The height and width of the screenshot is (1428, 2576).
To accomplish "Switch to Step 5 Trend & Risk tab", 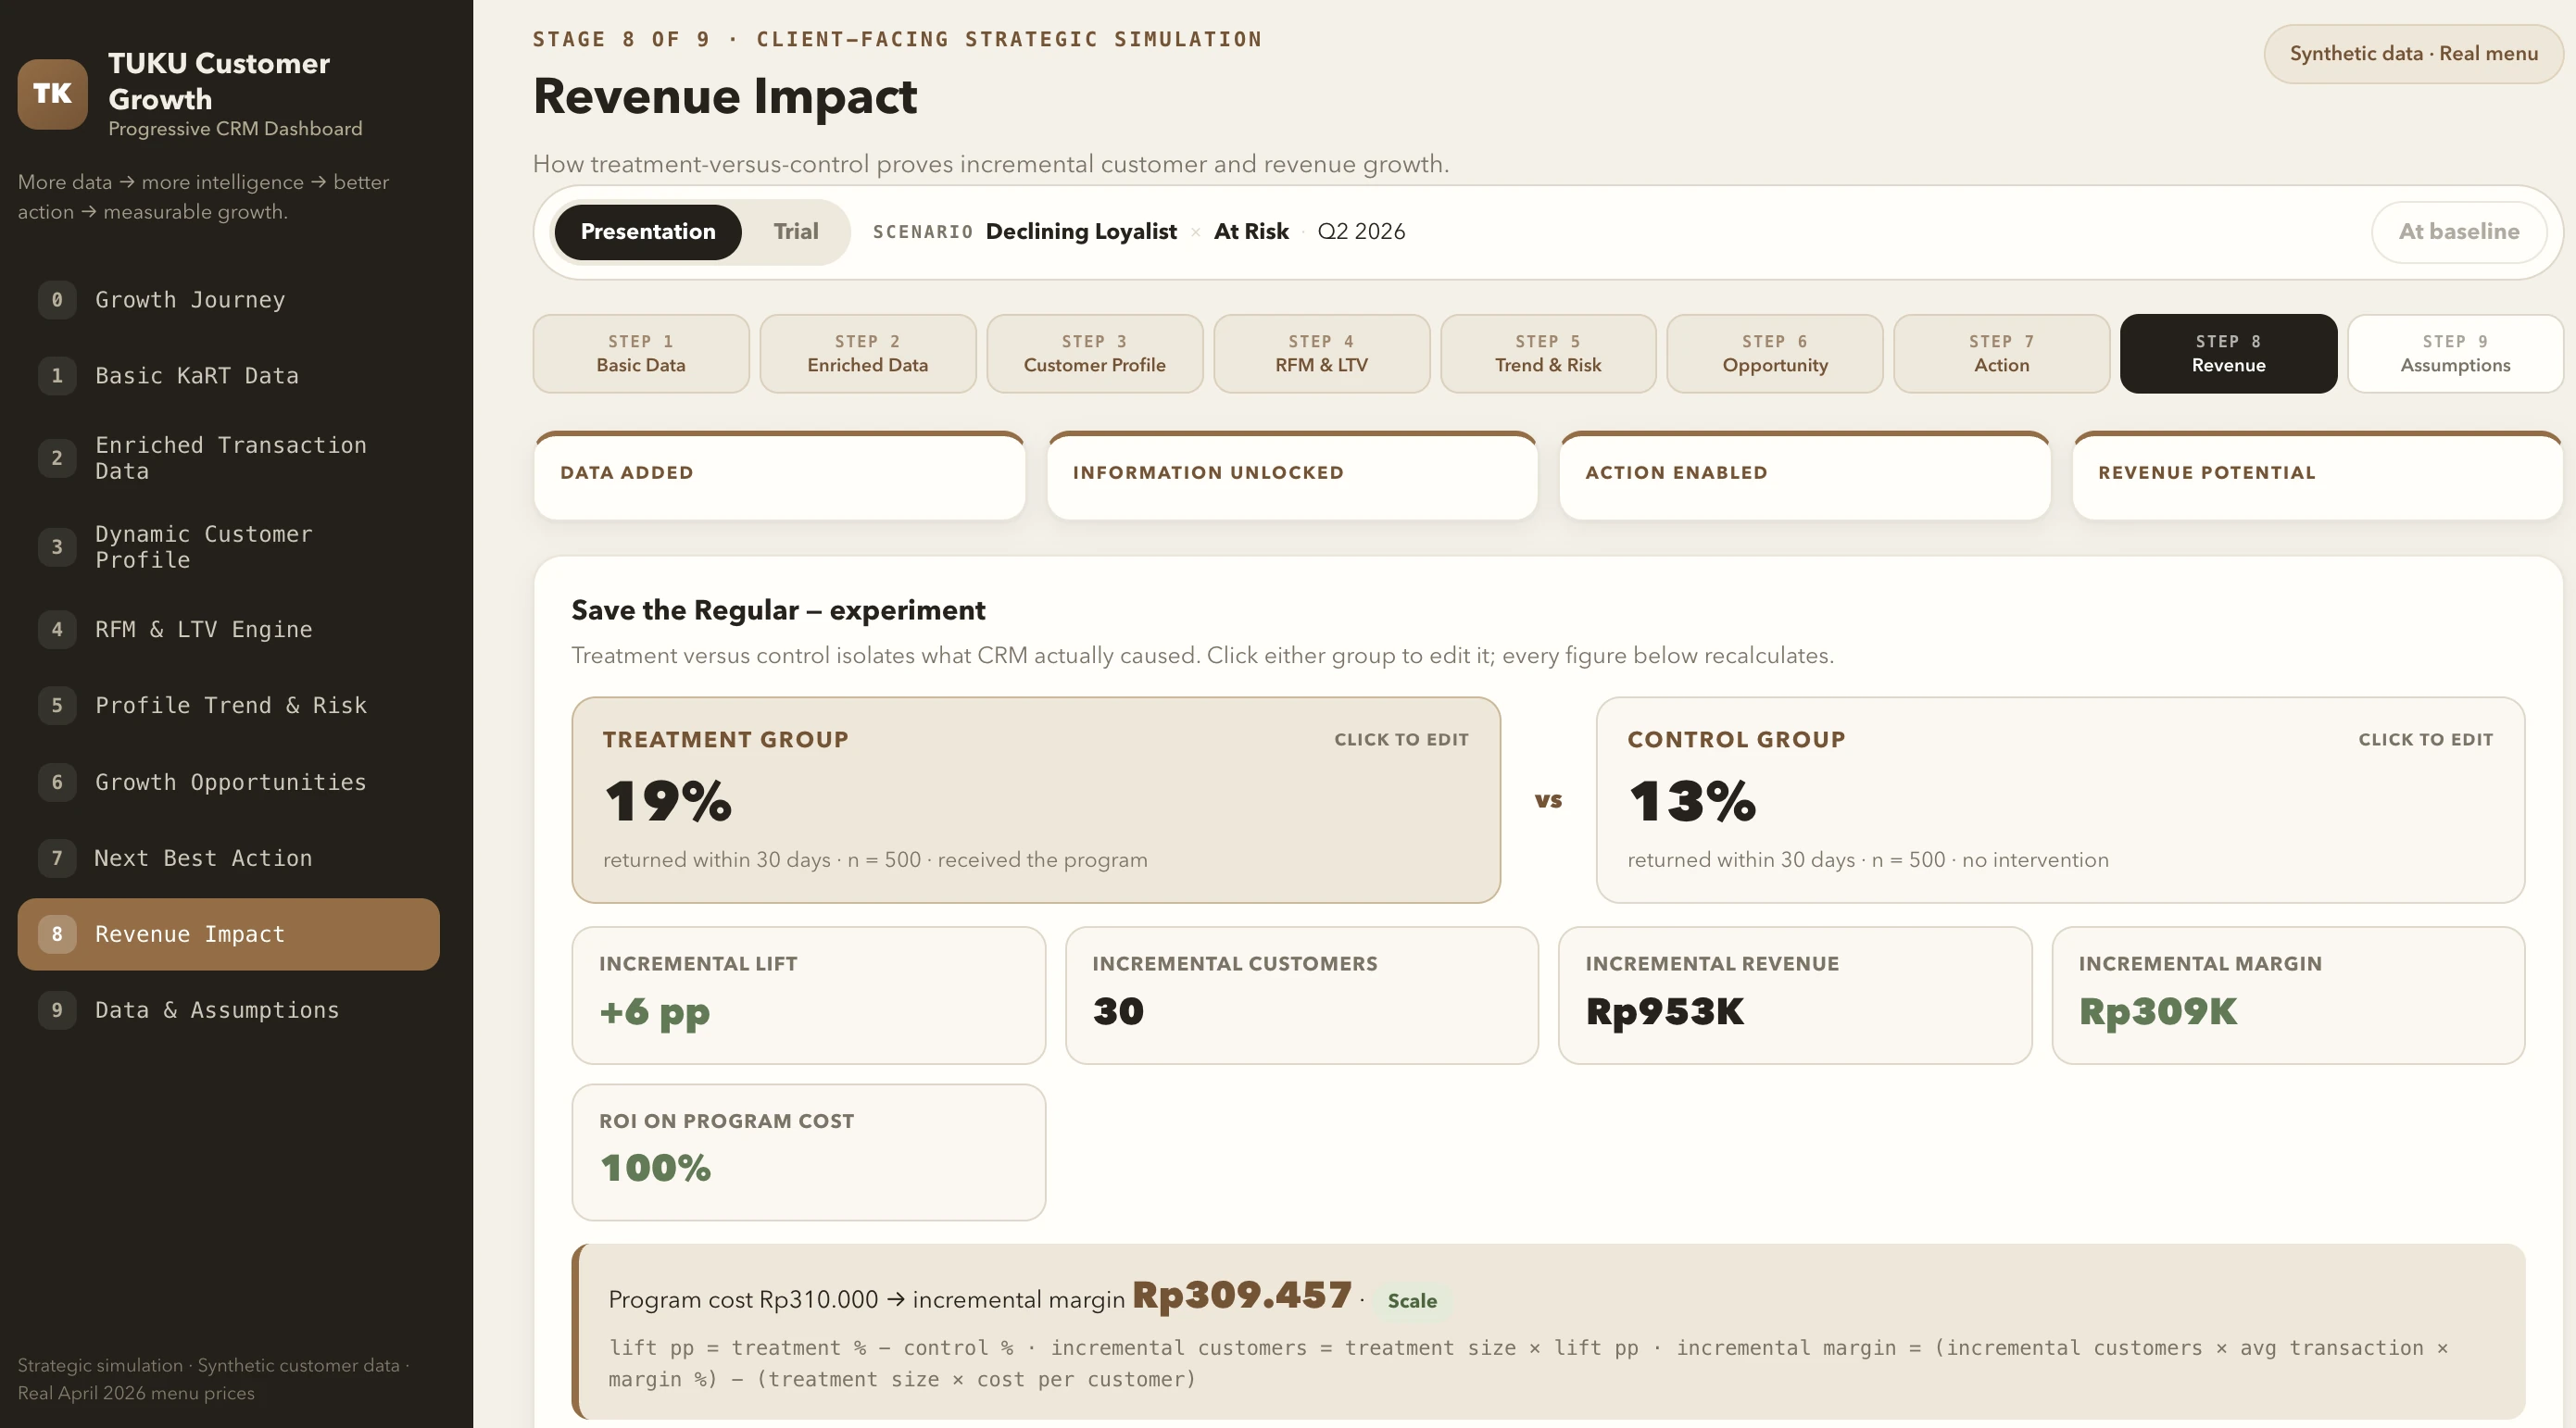I will click(1548, 354).
